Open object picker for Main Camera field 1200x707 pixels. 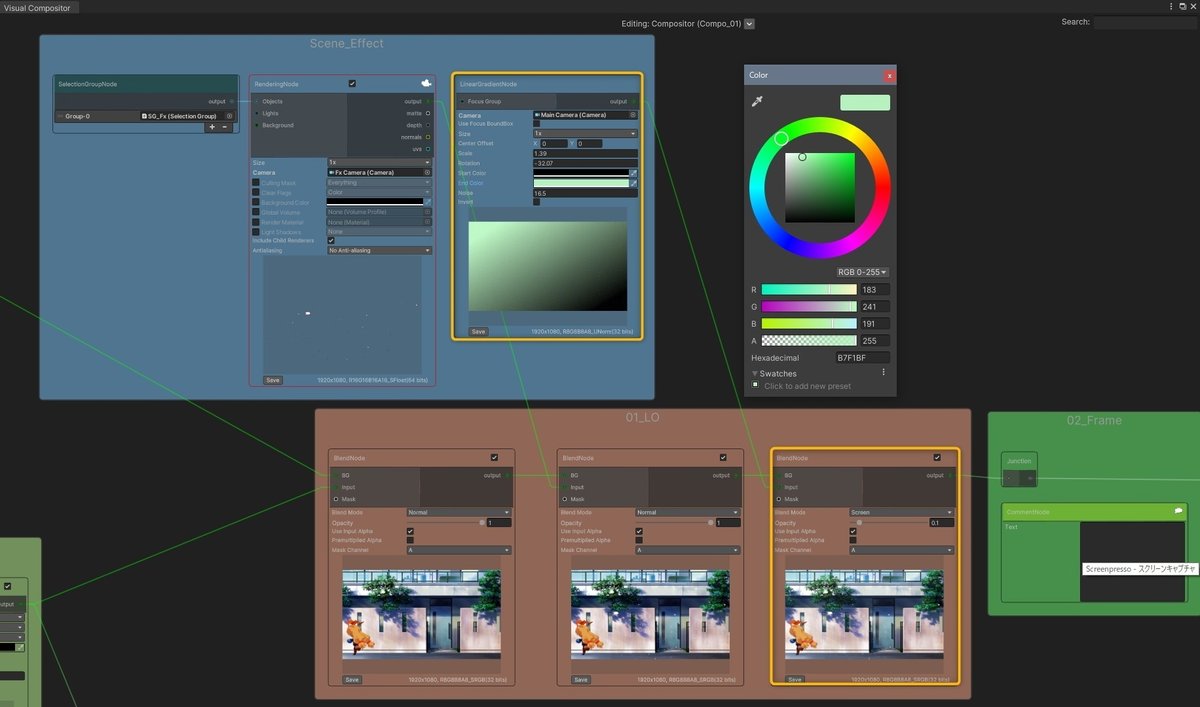633,115
